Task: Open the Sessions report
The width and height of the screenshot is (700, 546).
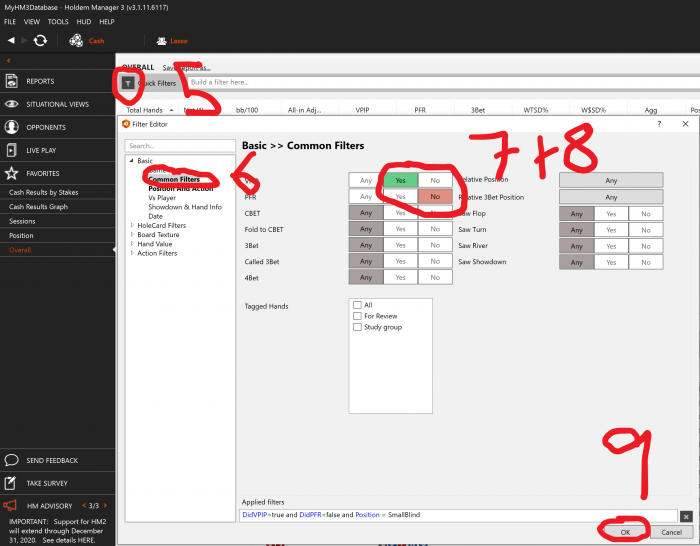Action: coord(22,221)
